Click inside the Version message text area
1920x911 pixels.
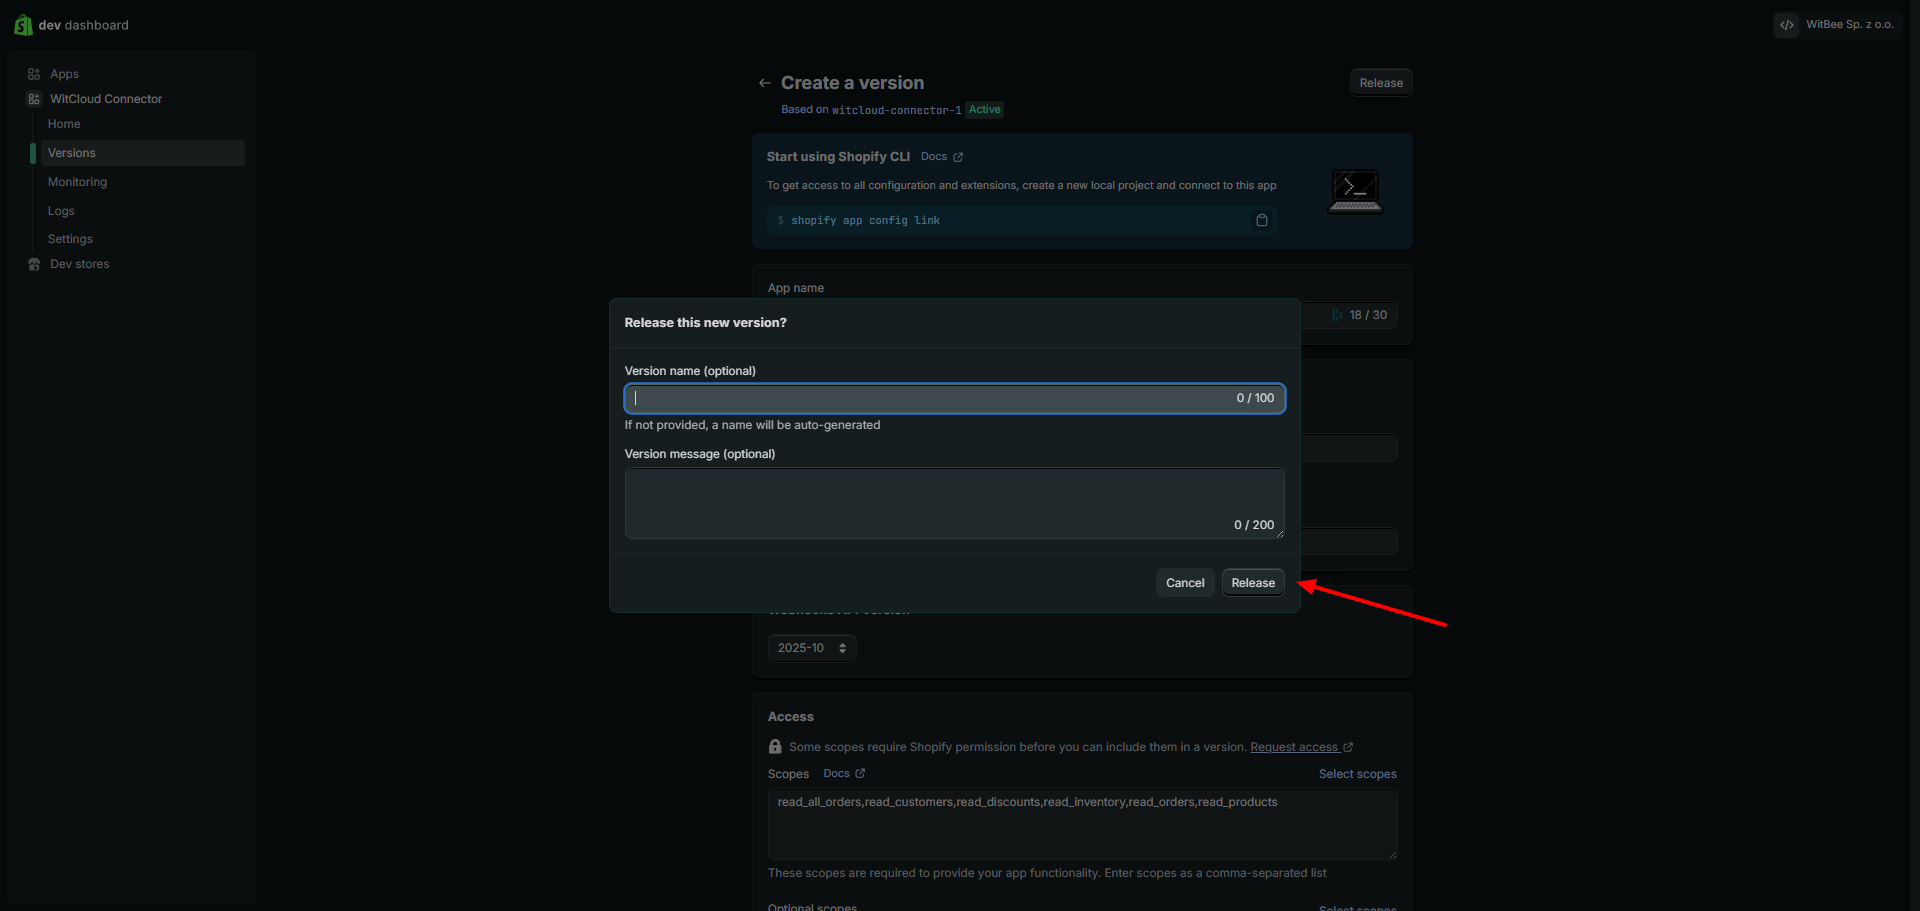click(x=954, y=503)
